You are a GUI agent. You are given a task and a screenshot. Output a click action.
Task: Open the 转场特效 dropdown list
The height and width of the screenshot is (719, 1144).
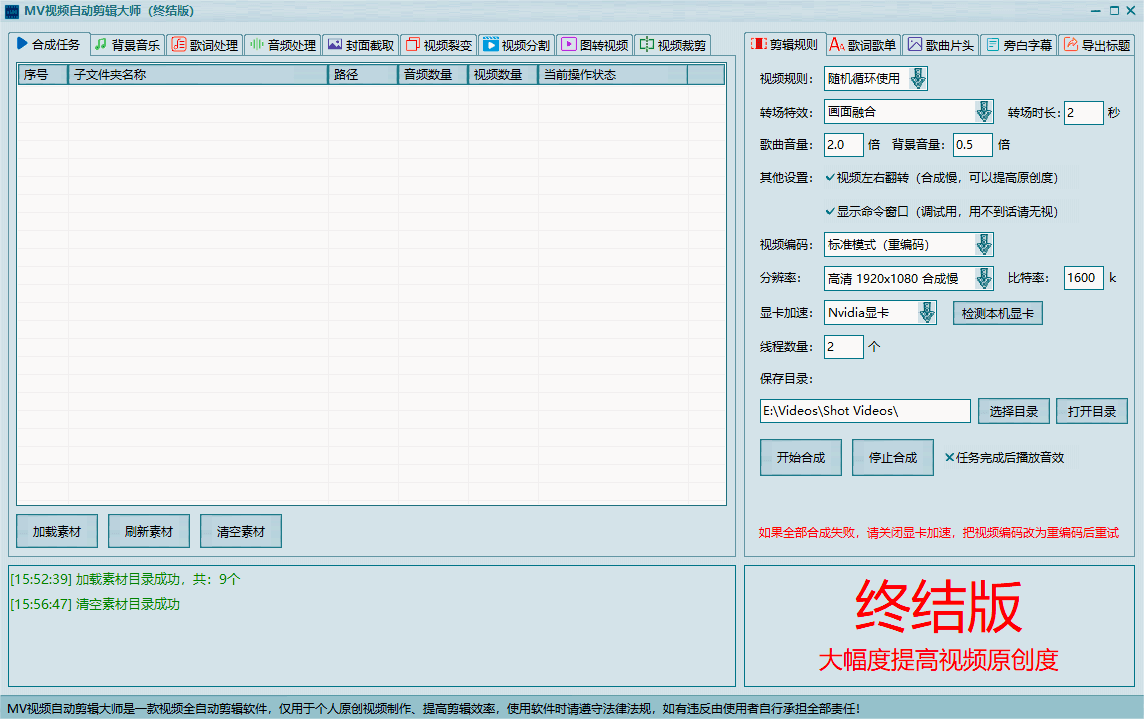[983, 112]
